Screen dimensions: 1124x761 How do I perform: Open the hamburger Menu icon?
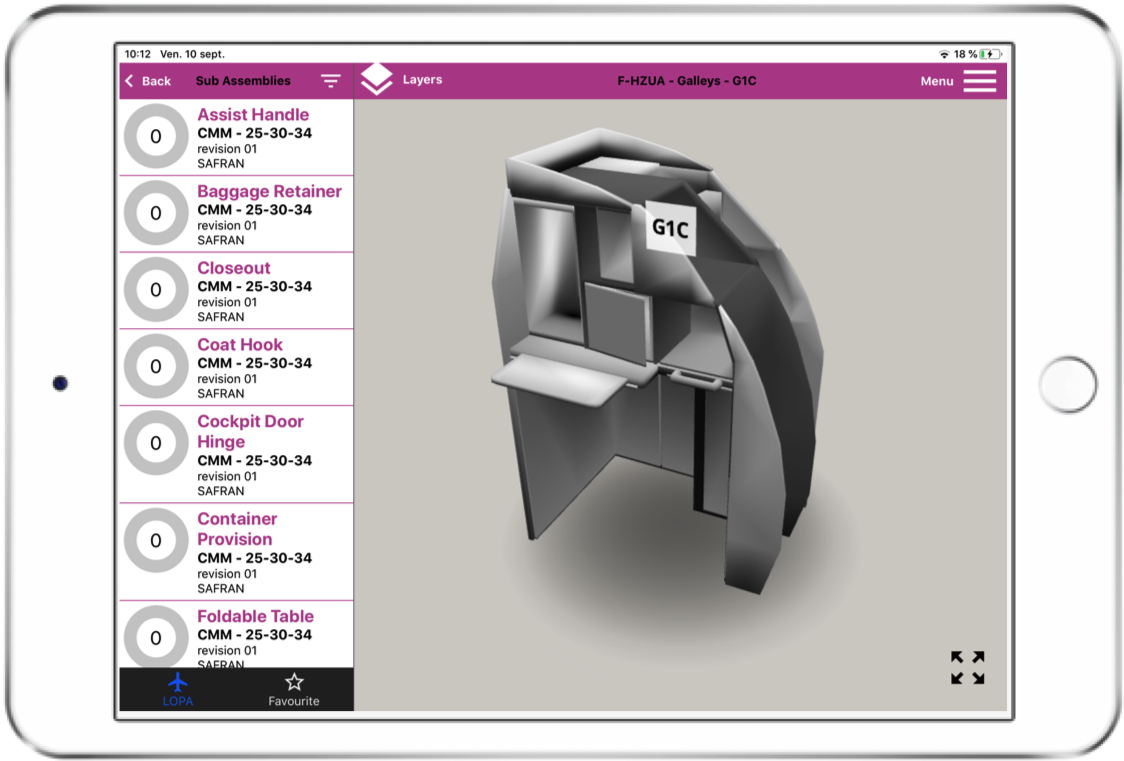pyautogui.click(x=979, y=81)
